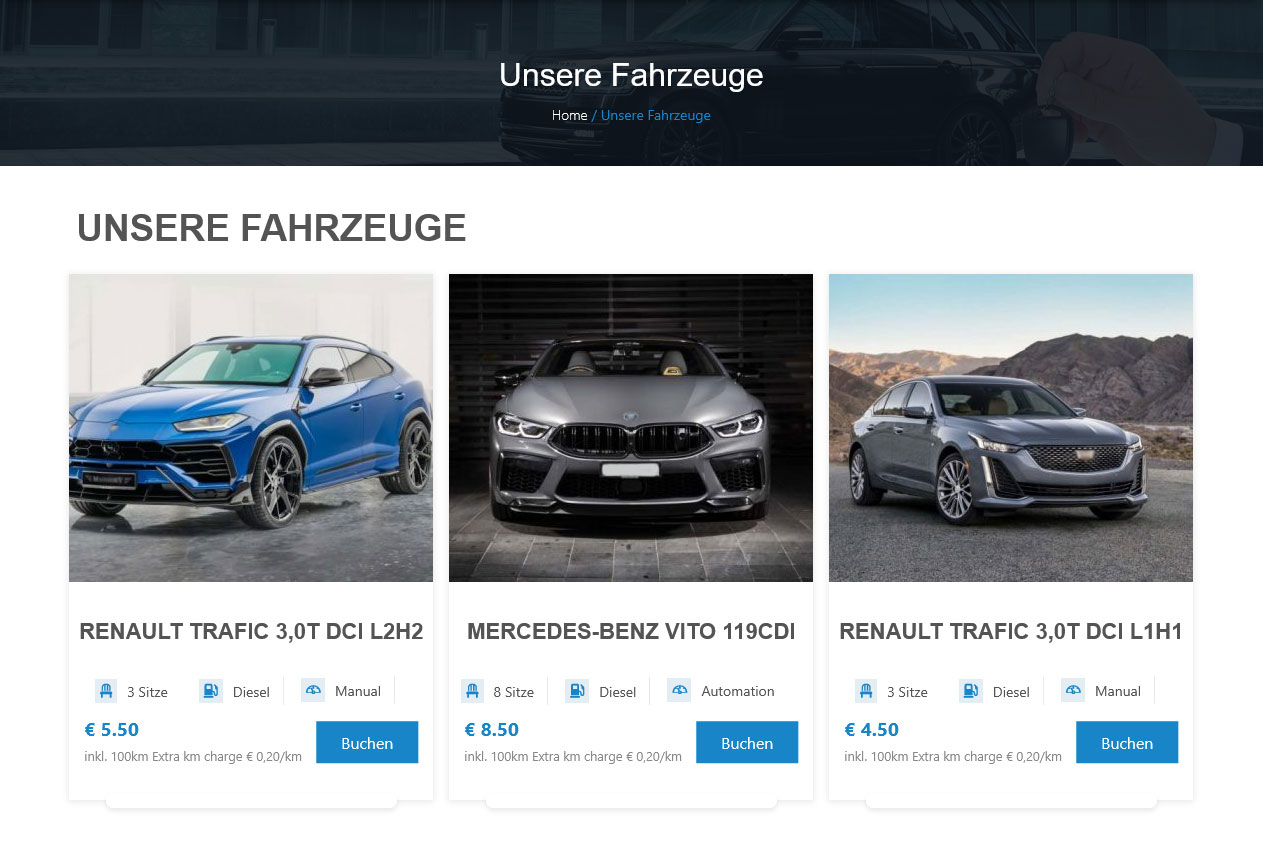Viewport: 1263px width, 851px height.
Task: Click the Unsere Fahrzeuge breadcrumb link
Action: 656,115
